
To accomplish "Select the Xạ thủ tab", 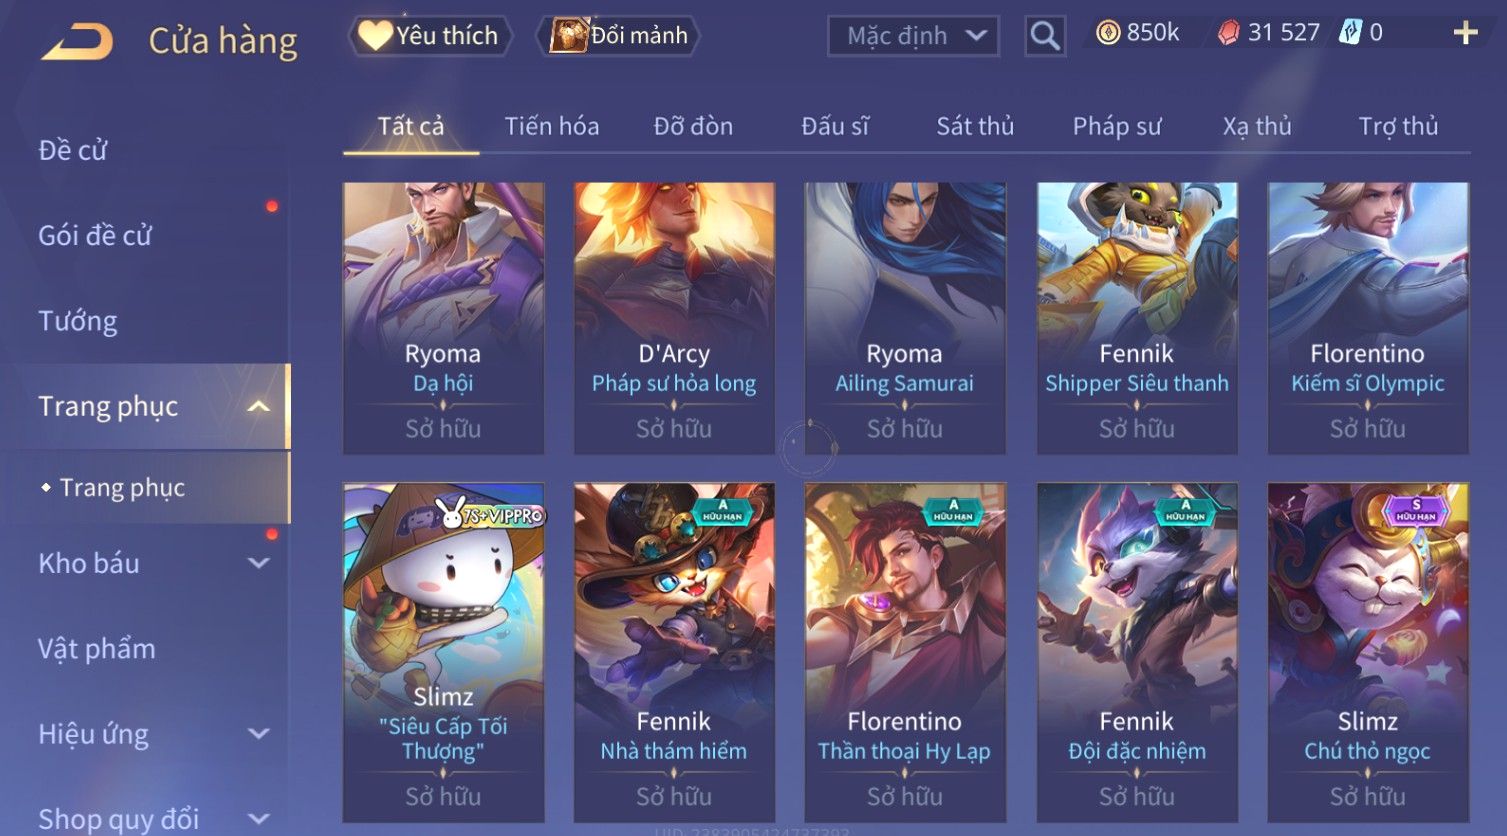I will pos(1257,126).
